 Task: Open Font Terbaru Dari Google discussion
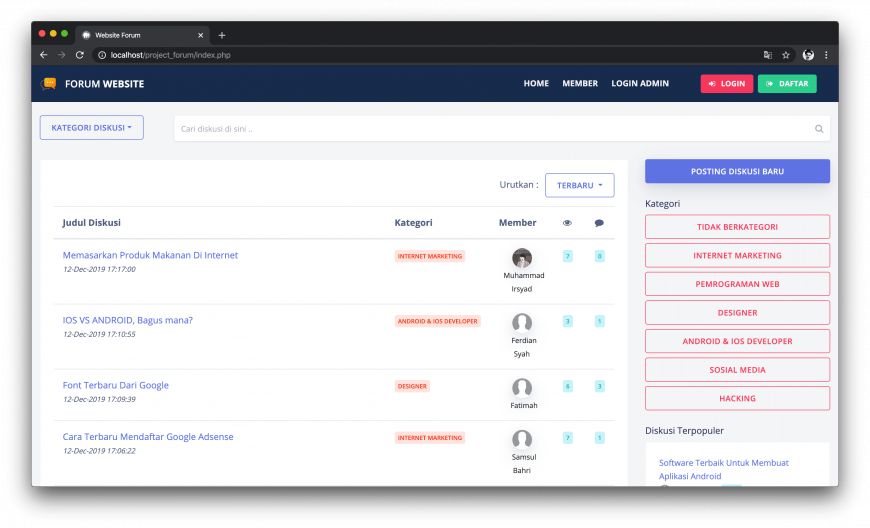115,385
